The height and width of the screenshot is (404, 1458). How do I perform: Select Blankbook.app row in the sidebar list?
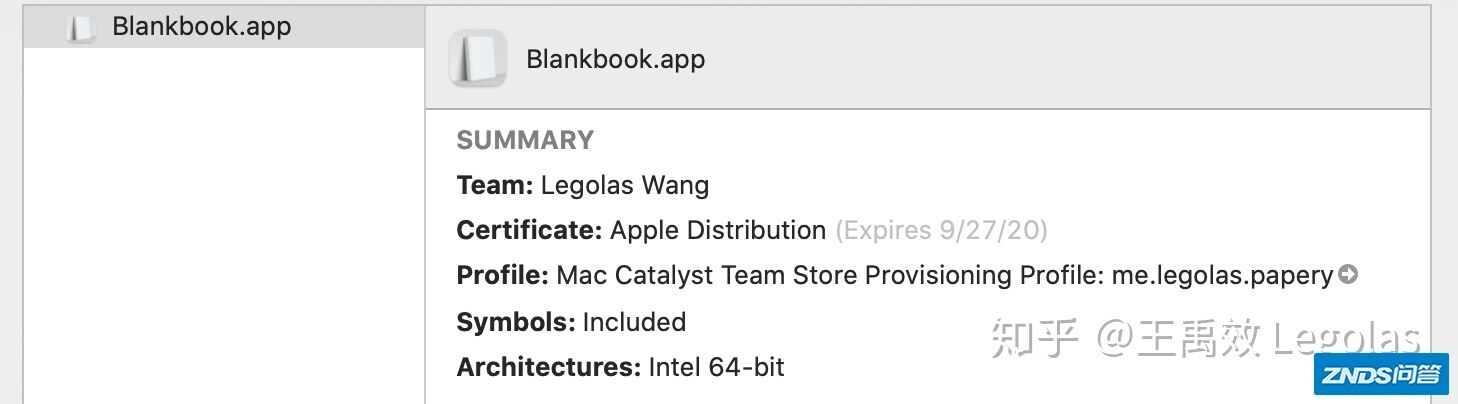pyautogui.click(x=223, y=27)
